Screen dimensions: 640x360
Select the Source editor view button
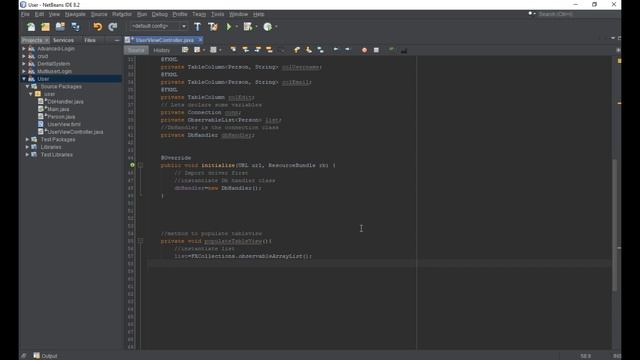pyautogui.click(x=136, y=50)
